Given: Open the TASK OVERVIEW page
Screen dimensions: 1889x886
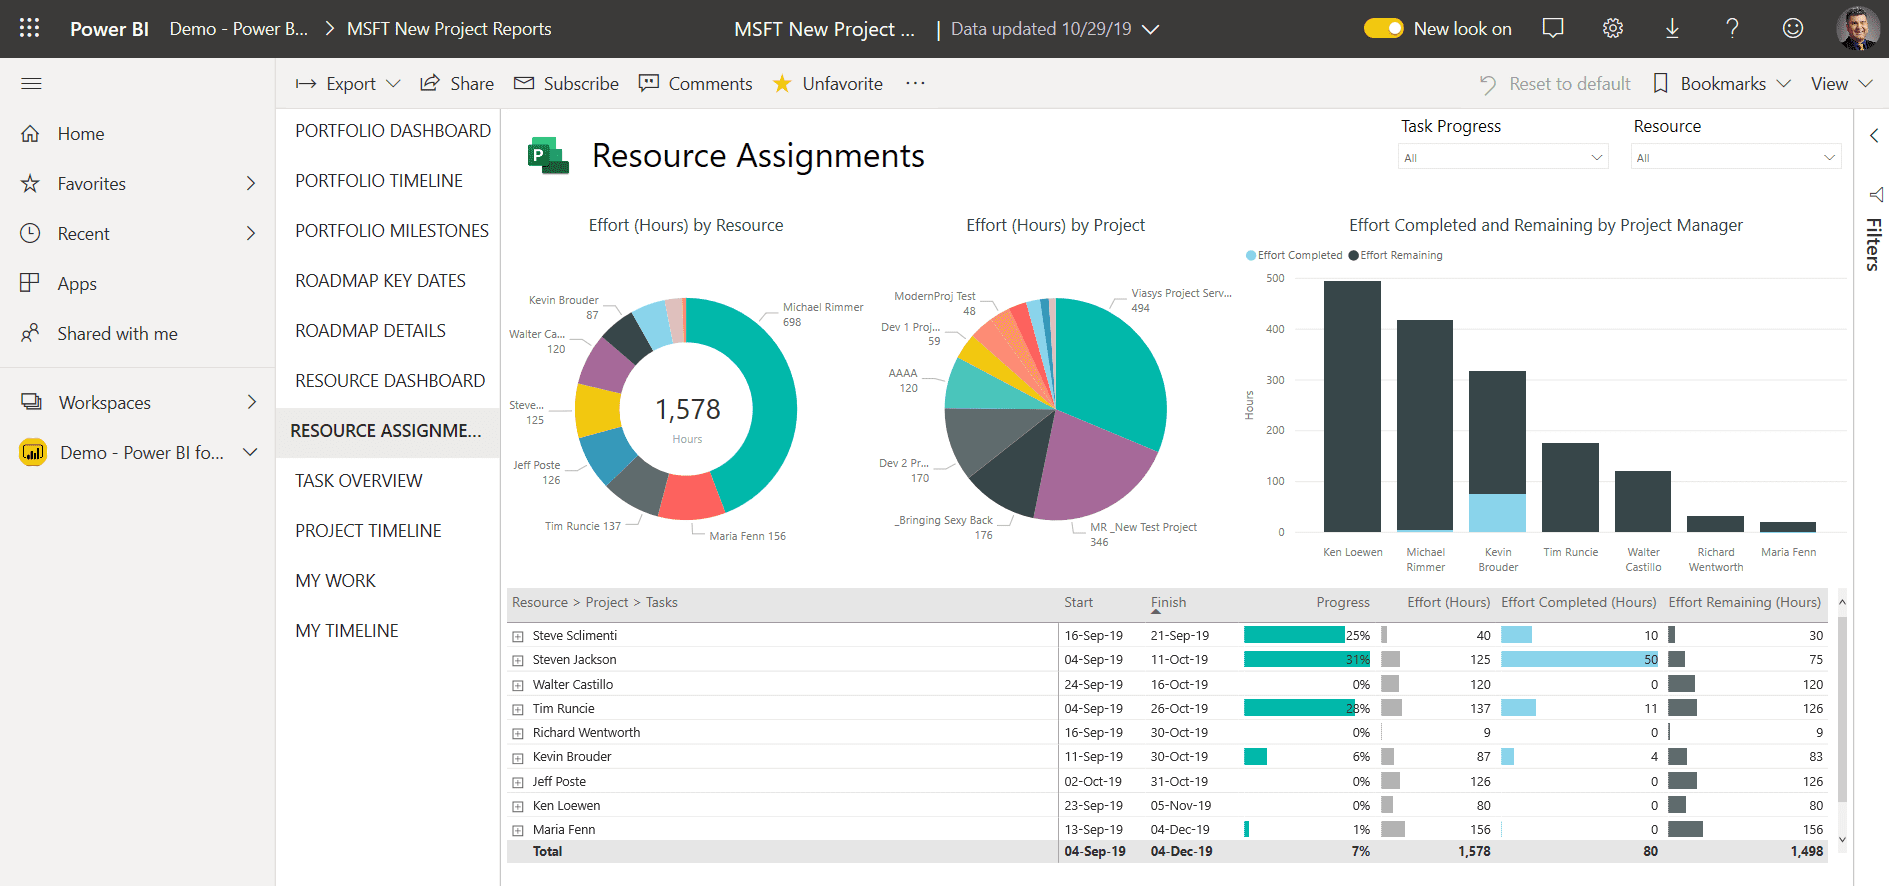Looking at the screenshot, I should [359, 481].
